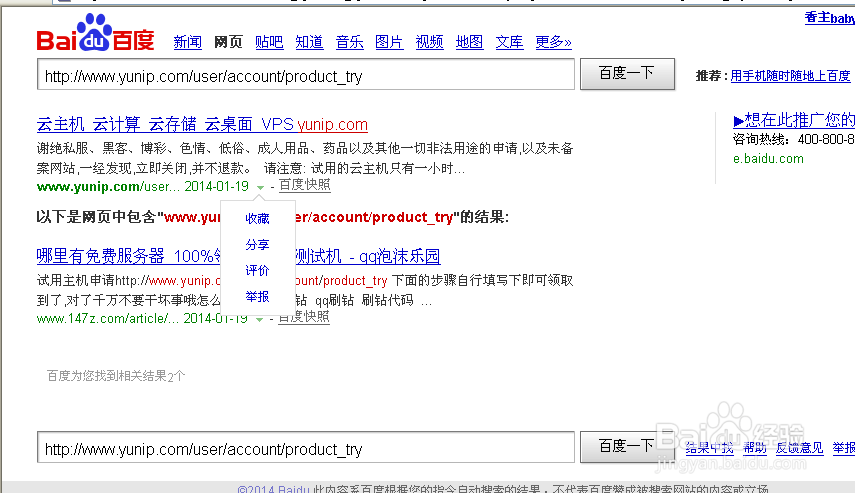
Task: Click the bottom 百度一下 search button
Action: (x=627, y=447)
